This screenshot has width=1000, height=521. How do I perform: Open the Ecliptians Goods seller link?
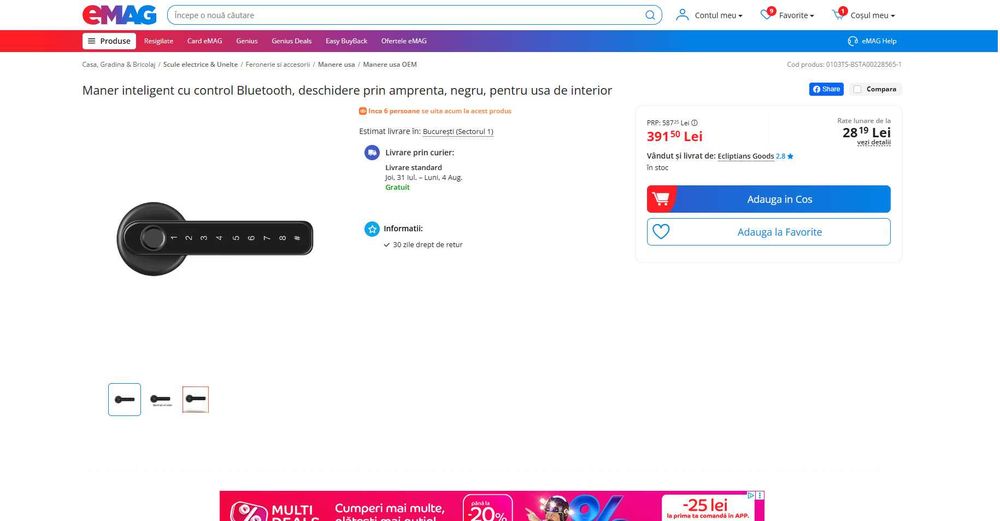[x=746, y=156]
